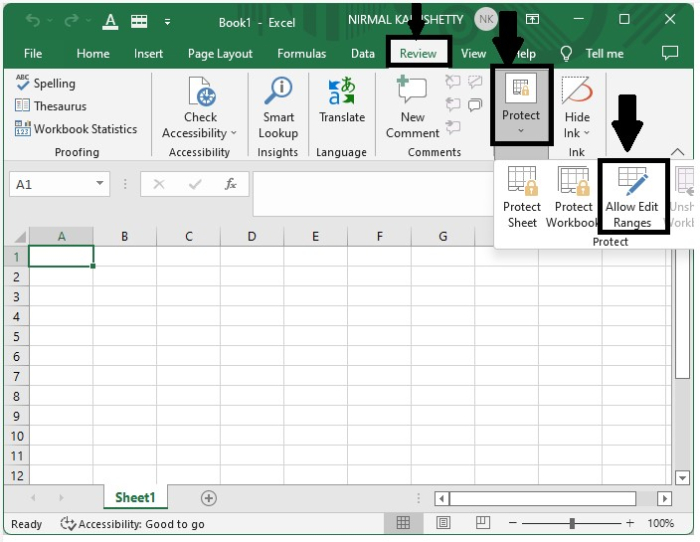
Task: Switch to Page Layout view in status bar
Action: point(443,523)
